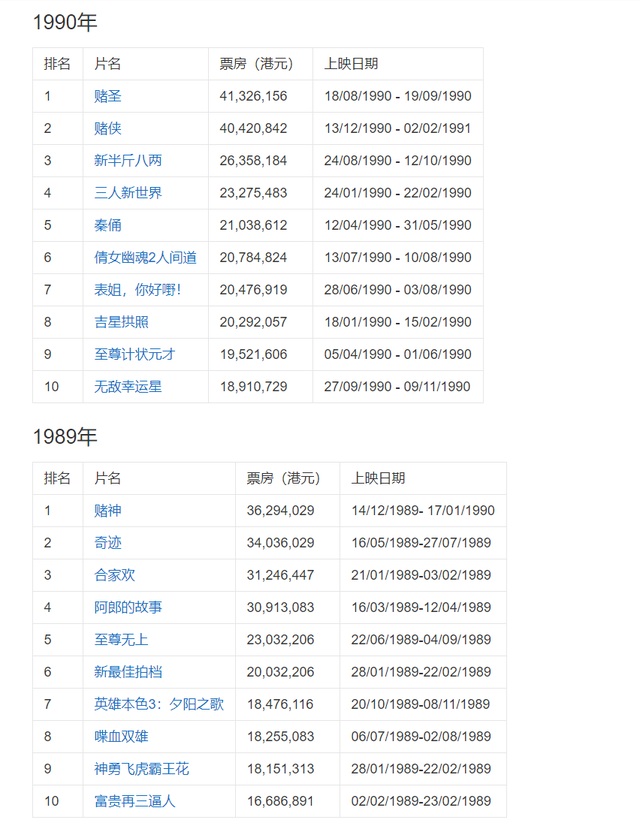The height and width of the screenshot is (832, 640).
Task: Open the 无敌幸运星 link
Action: pos(128,387)
